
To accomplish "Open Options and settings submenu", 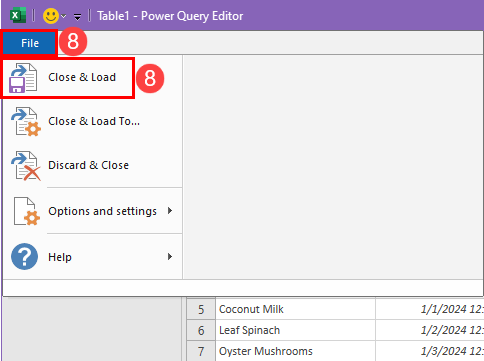I will tap(92, 211).
